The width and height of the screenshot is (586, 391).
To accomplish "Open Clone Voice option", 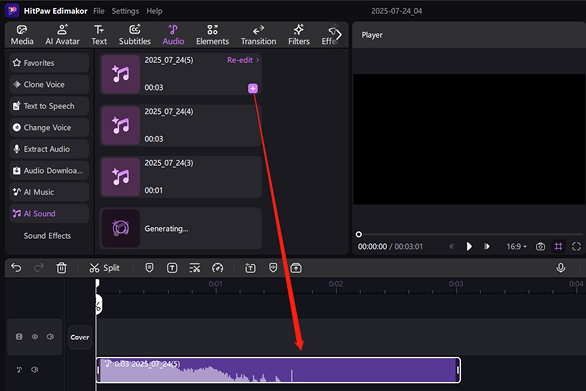I will (x=49, y=84).
